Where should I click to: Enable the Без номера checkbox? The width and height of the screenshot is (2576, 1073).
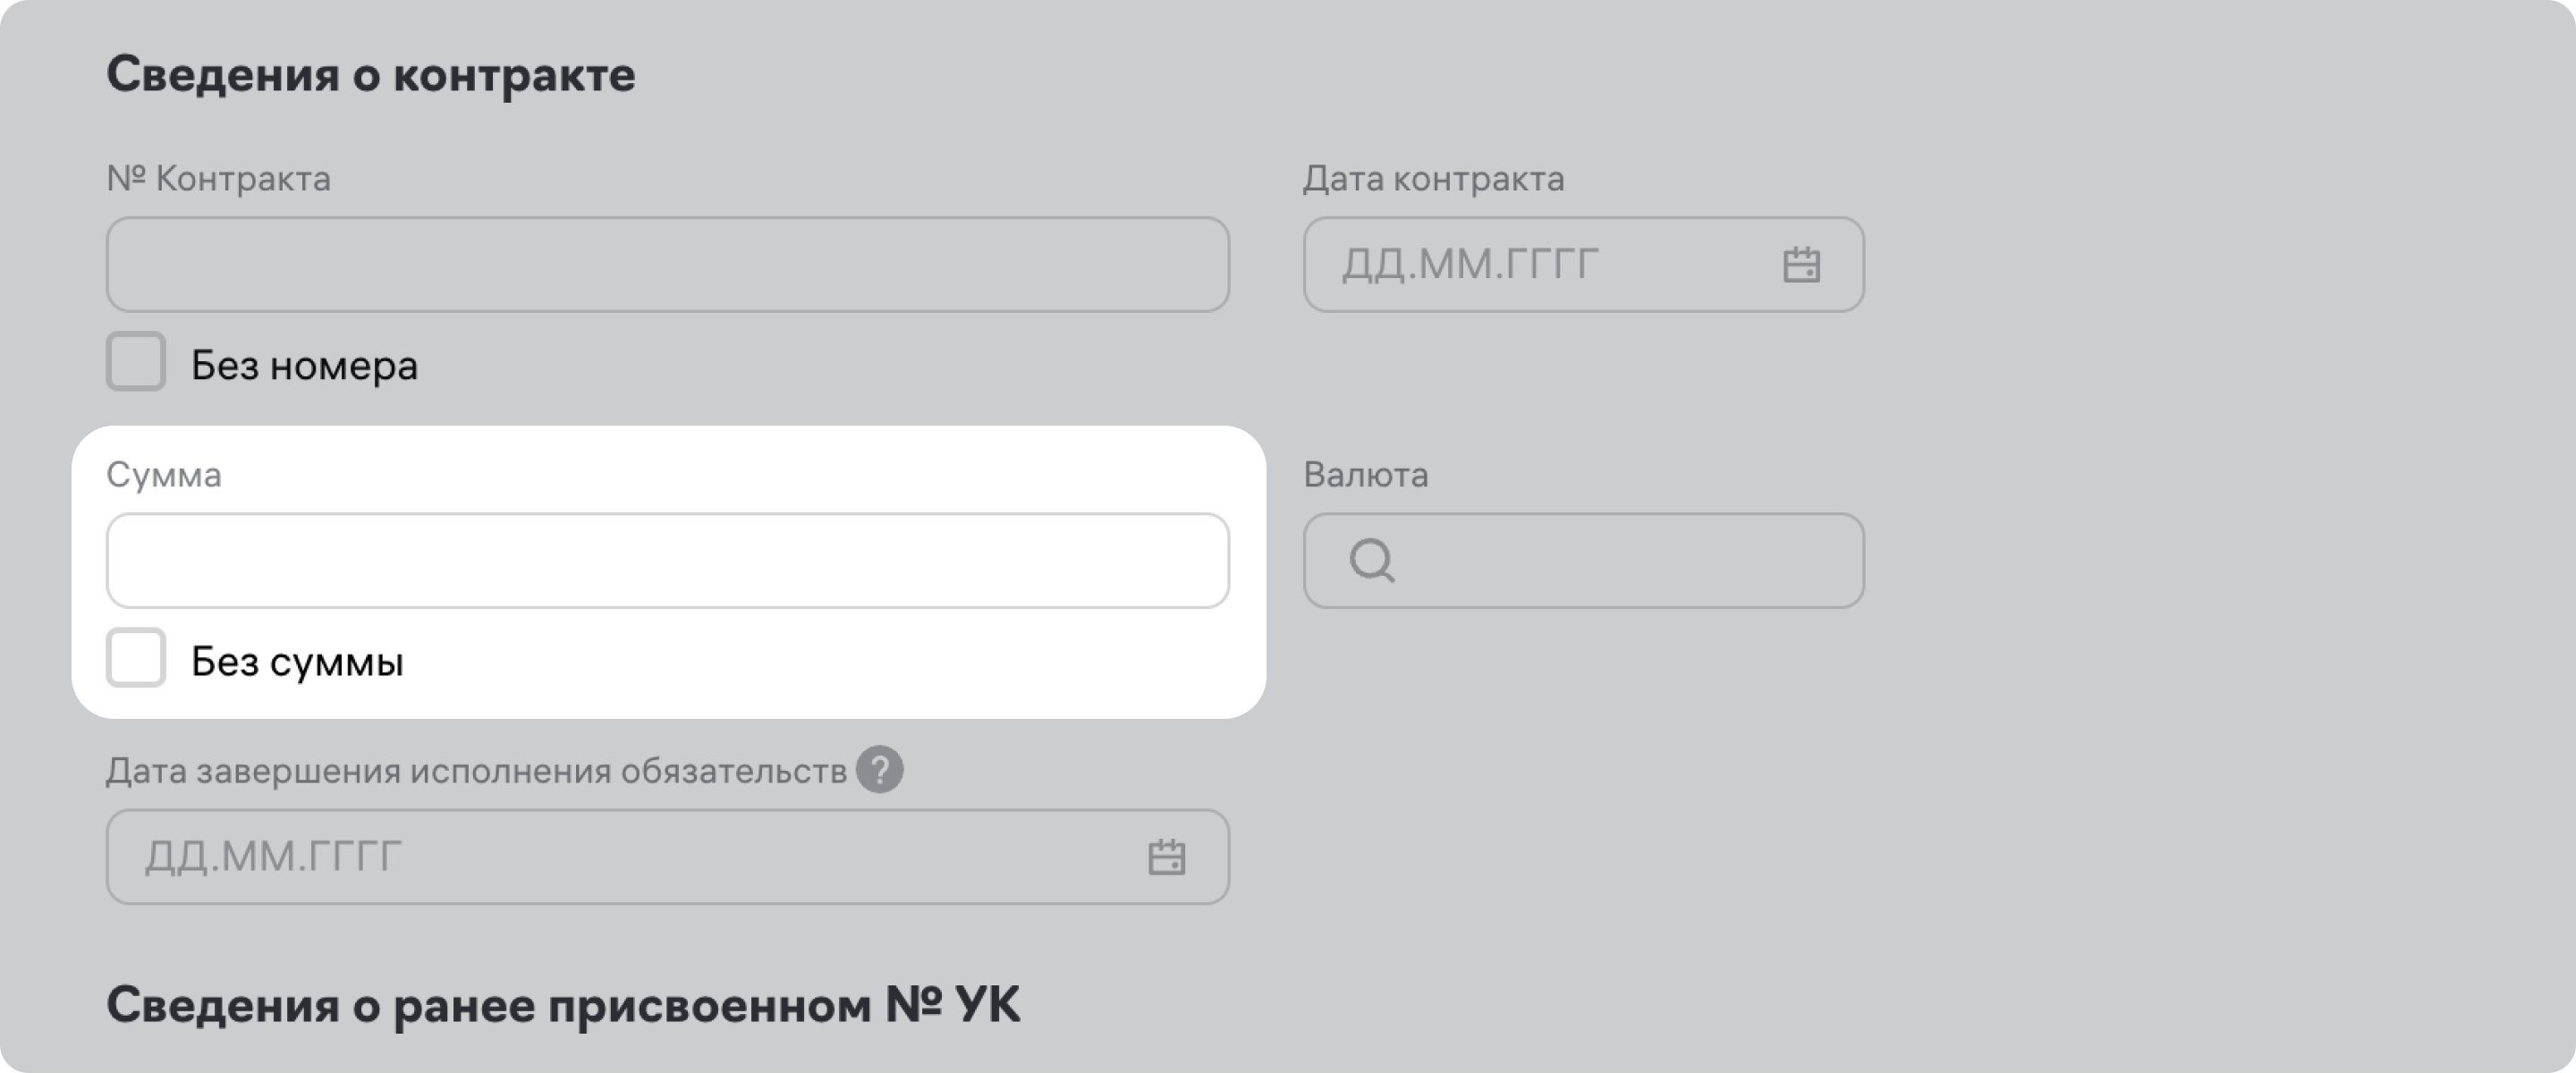(136, 362)
